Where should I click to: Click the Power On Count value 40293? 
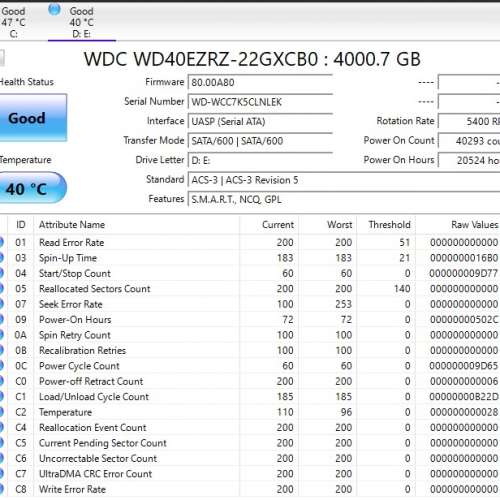point(469,141)
